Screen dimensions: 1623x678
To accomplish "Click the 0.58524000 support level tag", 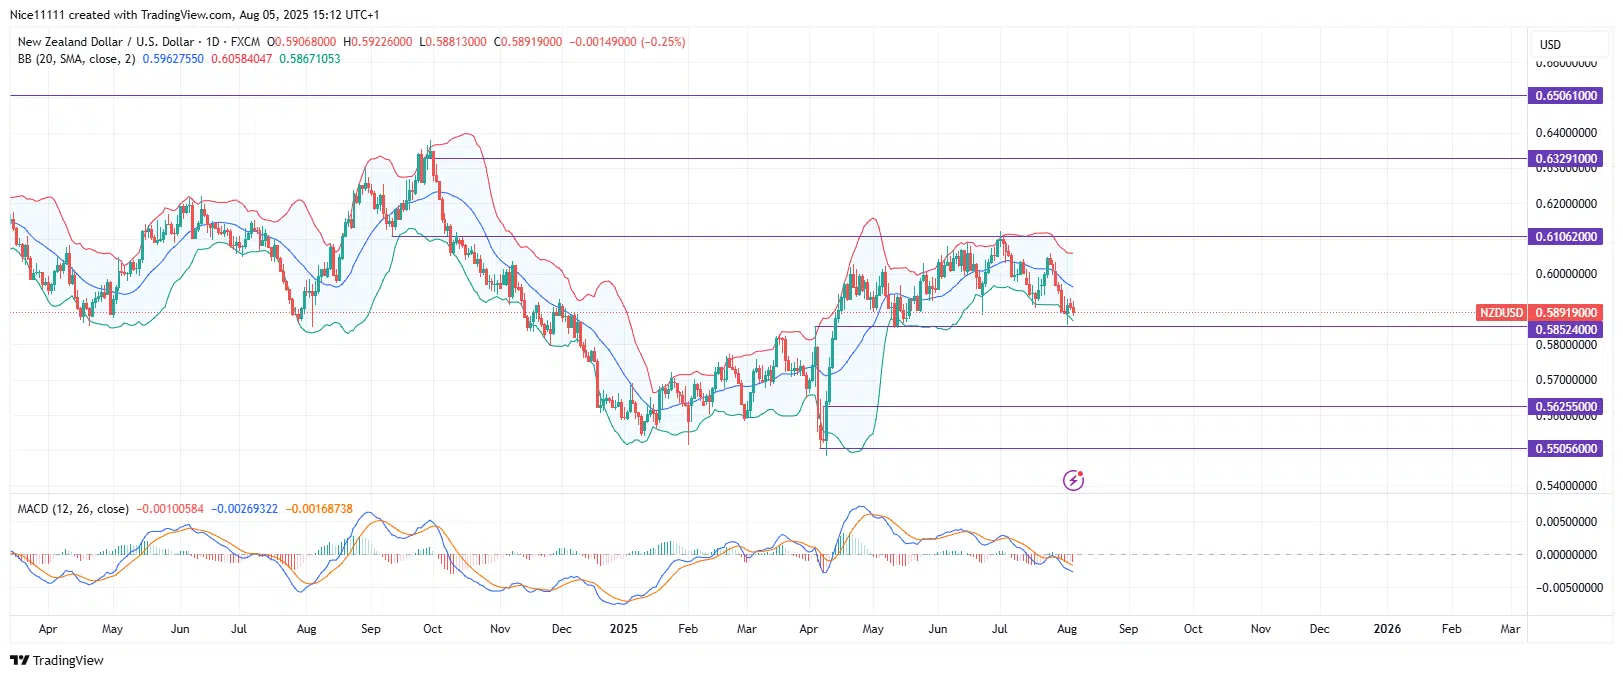I will point(1566,330).
